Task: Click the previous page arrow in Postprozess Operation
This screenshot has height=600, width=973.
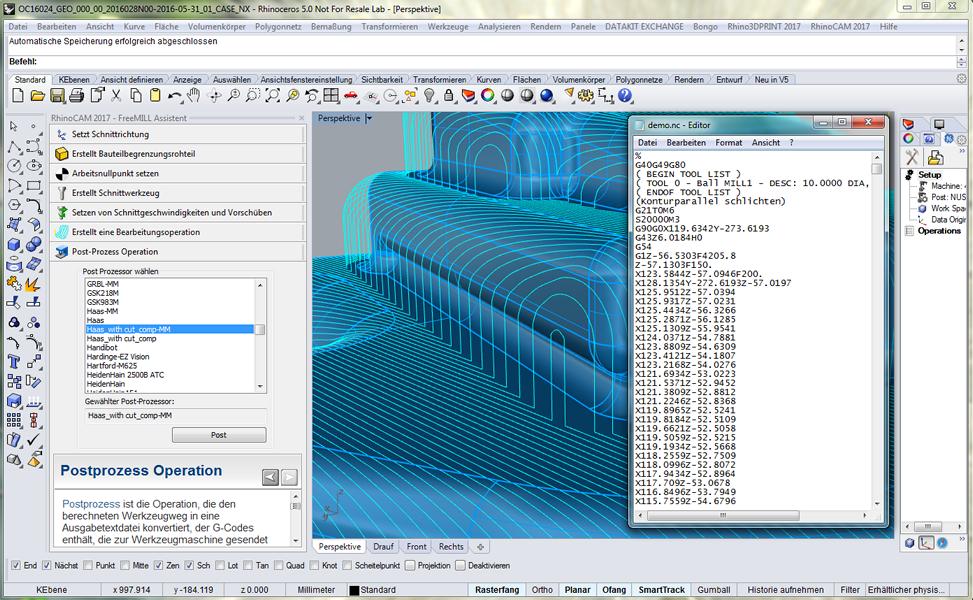Action: coord(271,477)
